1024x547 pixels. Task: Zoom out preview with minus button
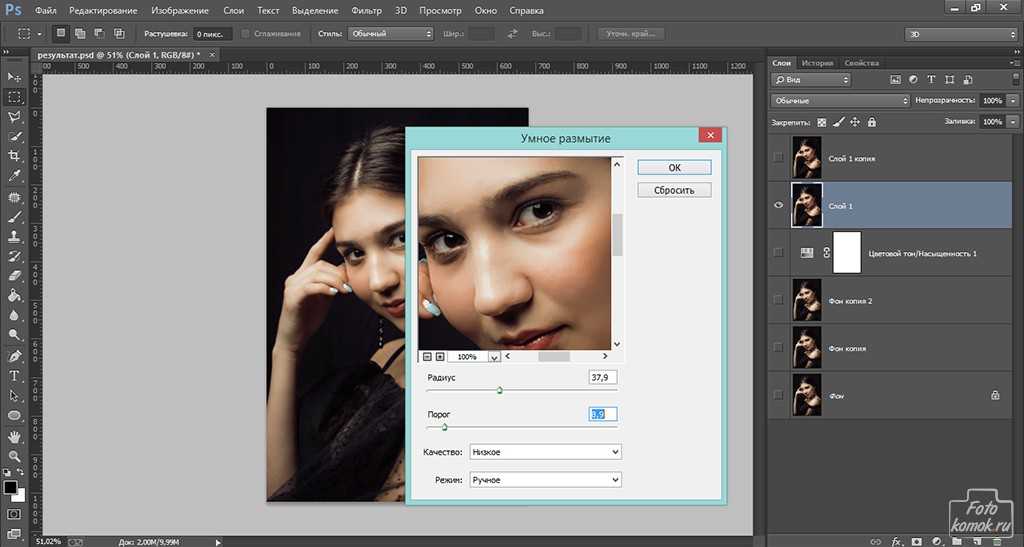pyautogui.click(x=427, y=356)
